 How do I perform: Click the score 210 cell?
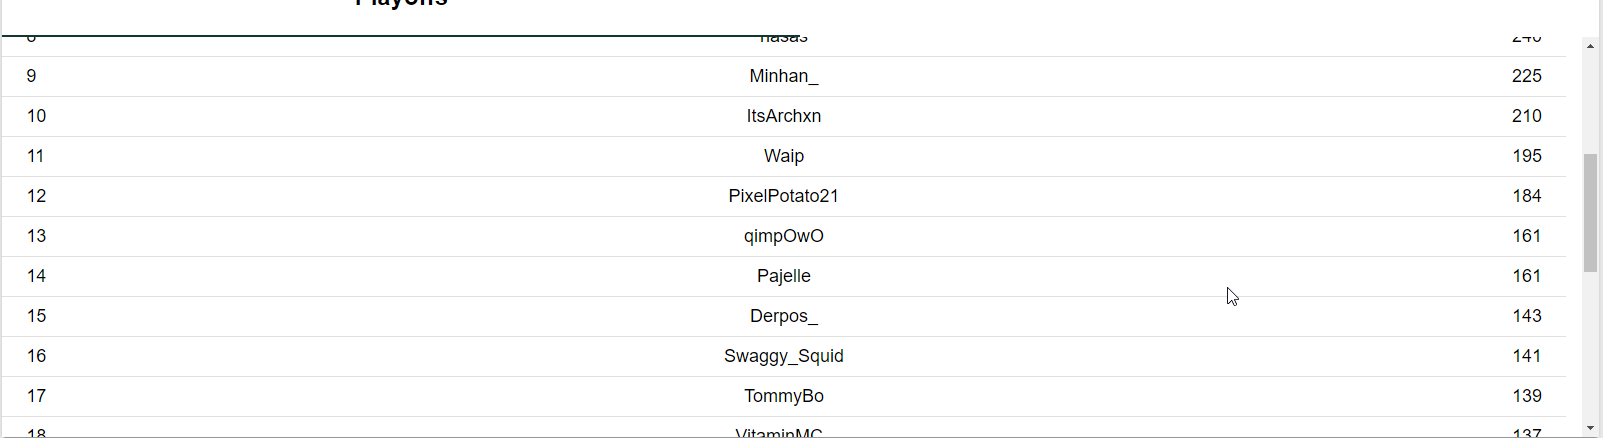(1527, 116)
